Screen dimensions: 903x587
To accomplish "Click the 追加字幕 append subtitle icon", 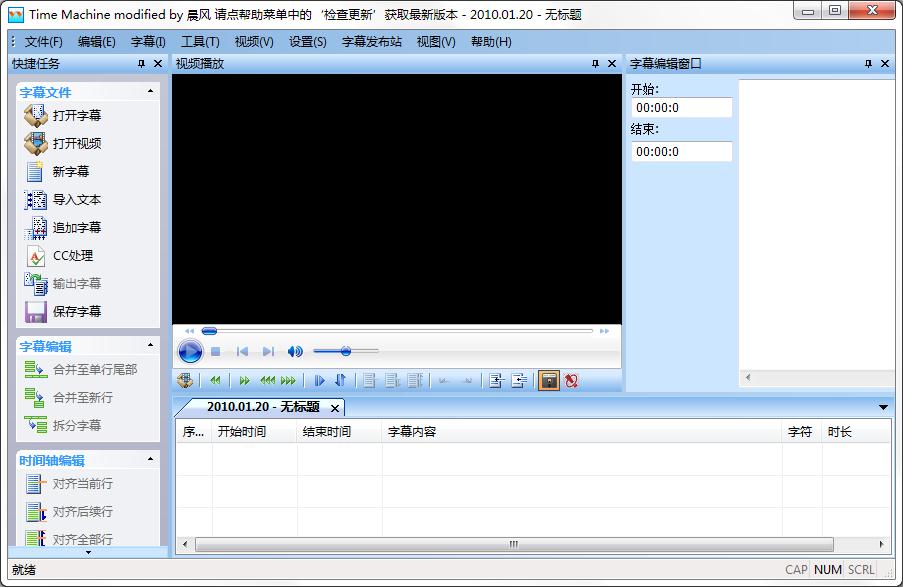I will coord(36,227).
